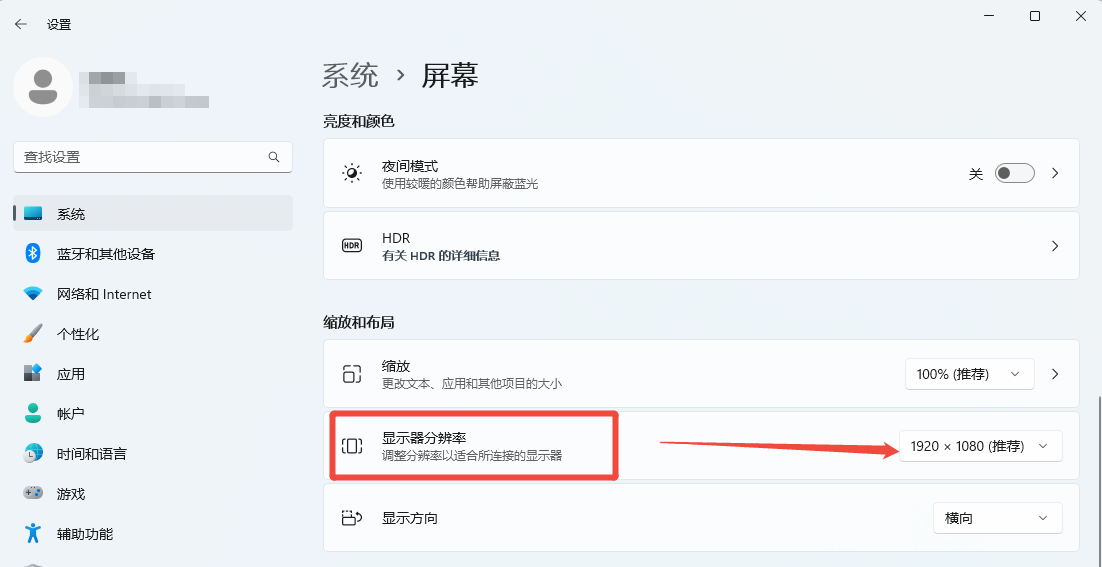The width and height of the screenshot is (1102, 567).
Task: Click the user profile avatar
Action: 43,86
